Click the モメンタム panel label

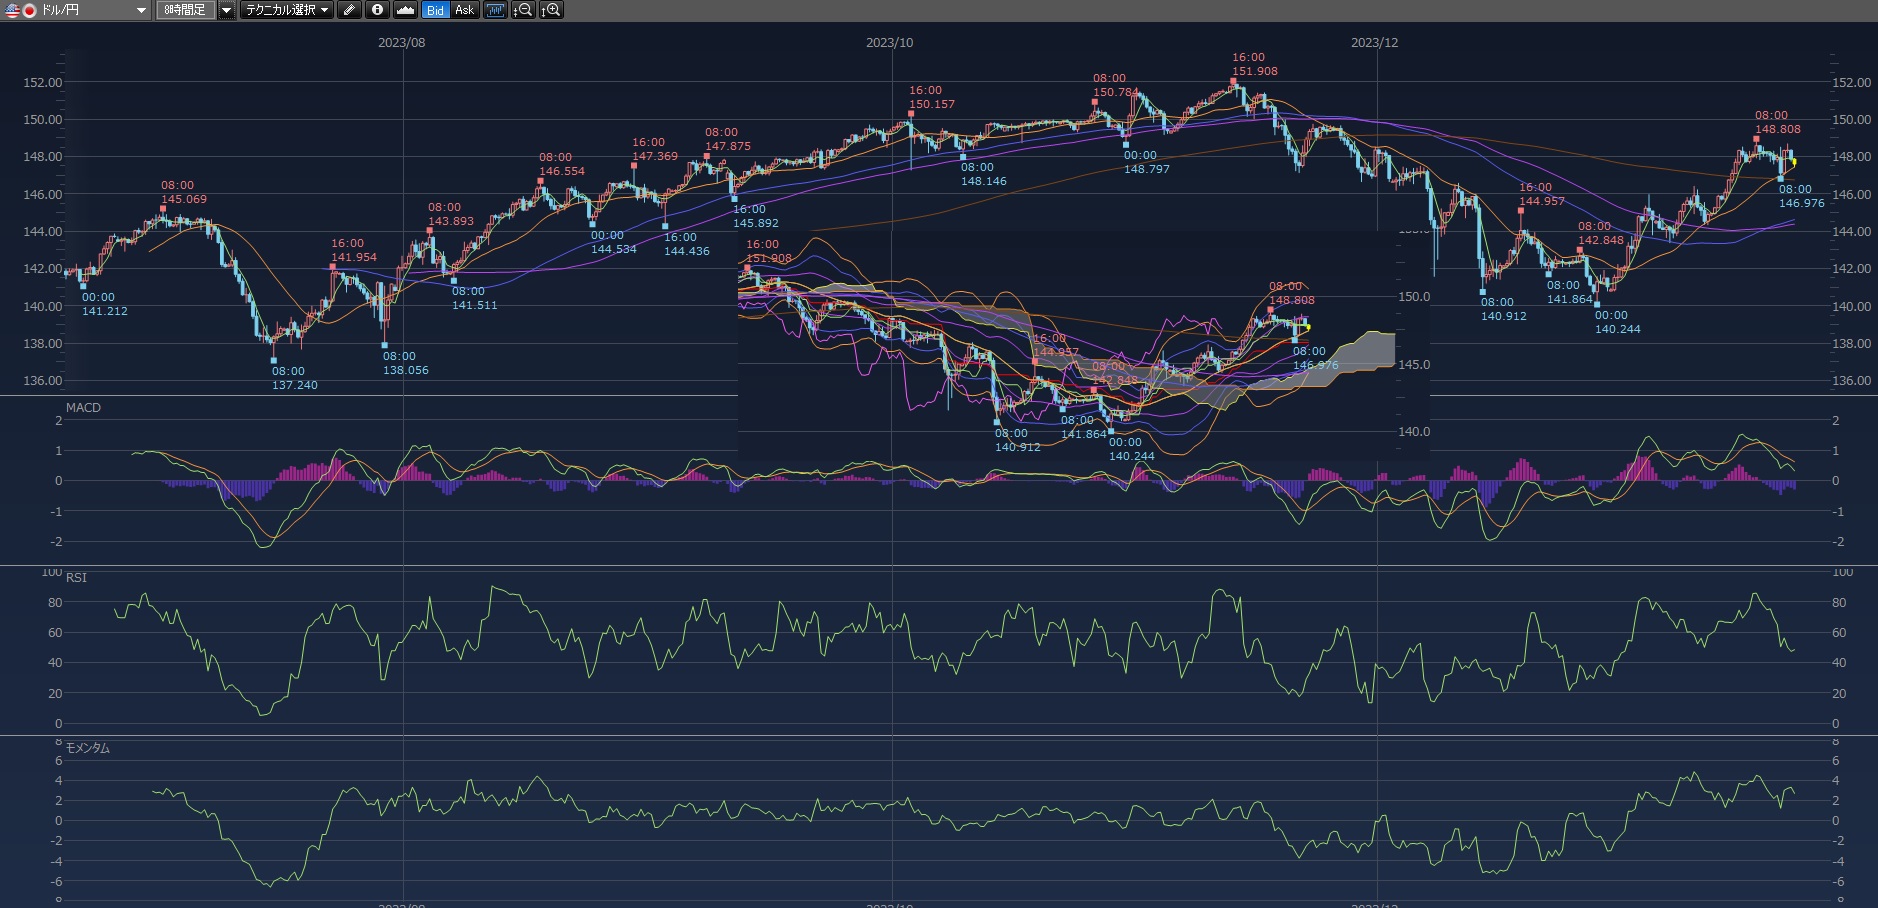[x=88, y=748]
